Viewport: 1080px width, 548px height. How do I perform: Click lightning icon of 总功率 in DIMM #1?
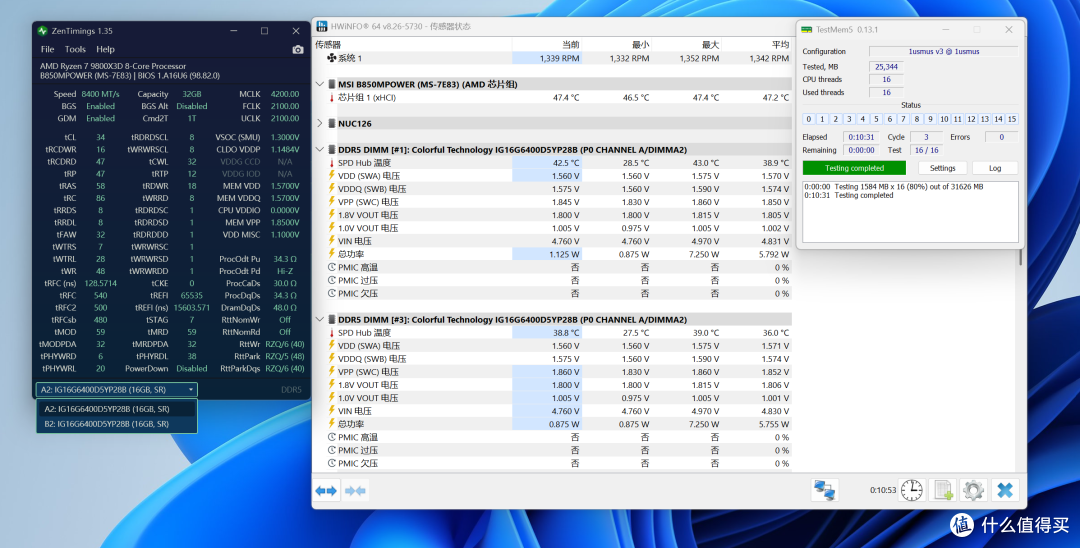coord(331,255)
